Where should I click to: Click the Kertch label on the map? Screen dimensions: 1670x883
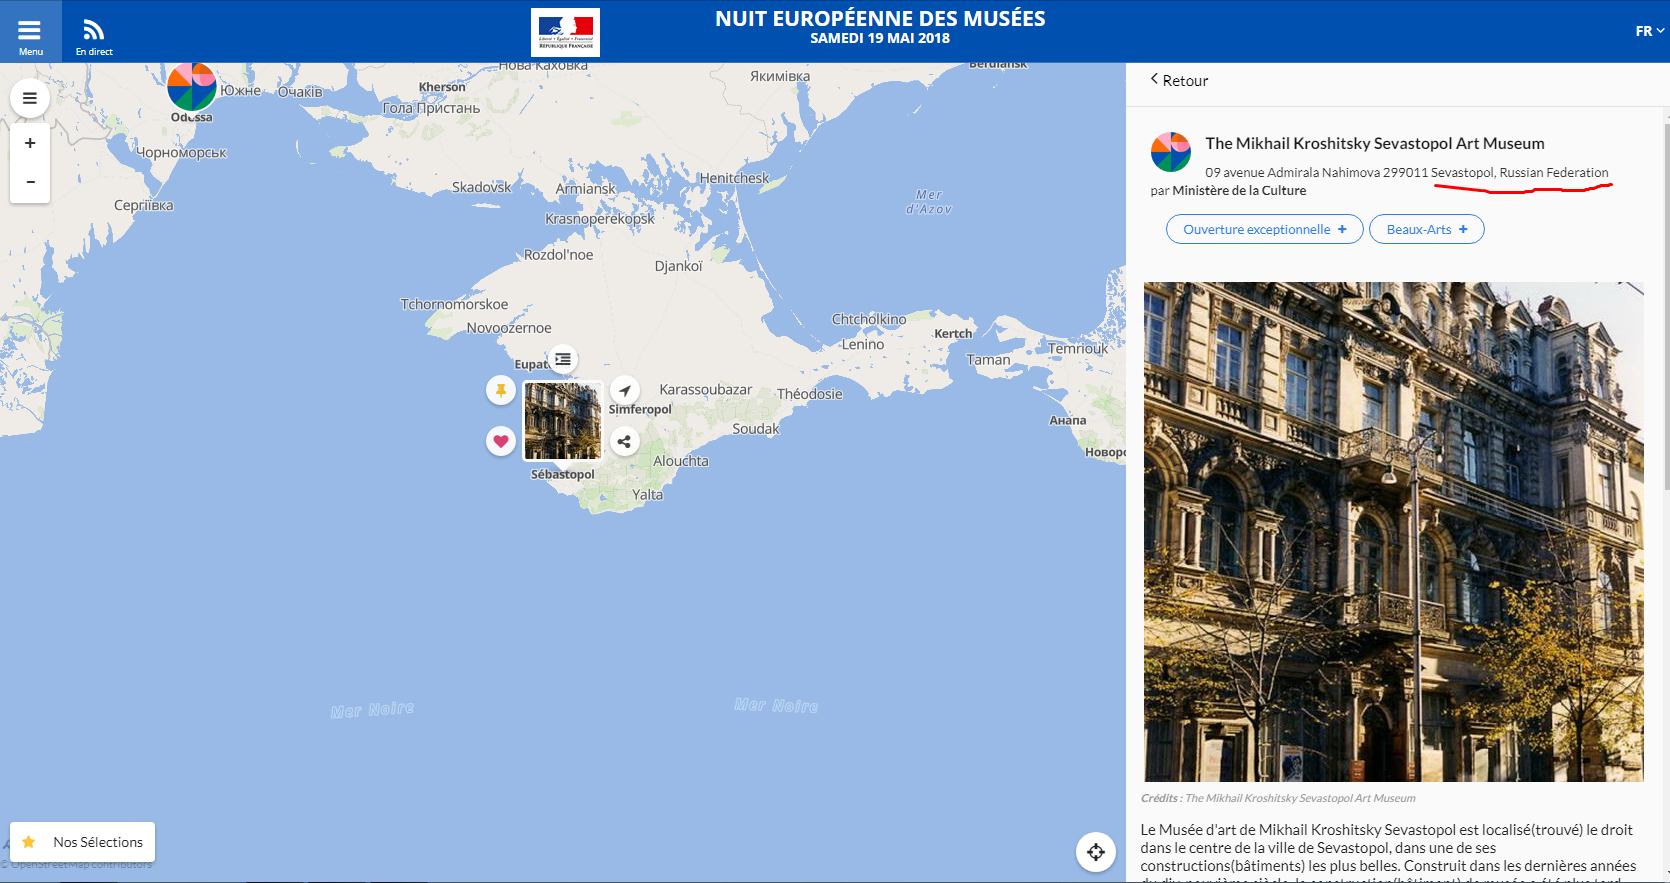953,333
